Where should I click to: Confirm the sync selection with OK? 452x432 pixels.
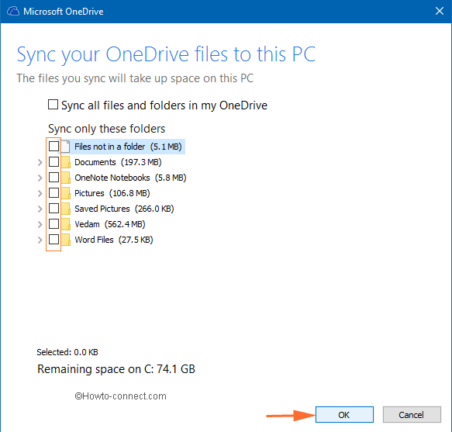[x=344, y=415]
